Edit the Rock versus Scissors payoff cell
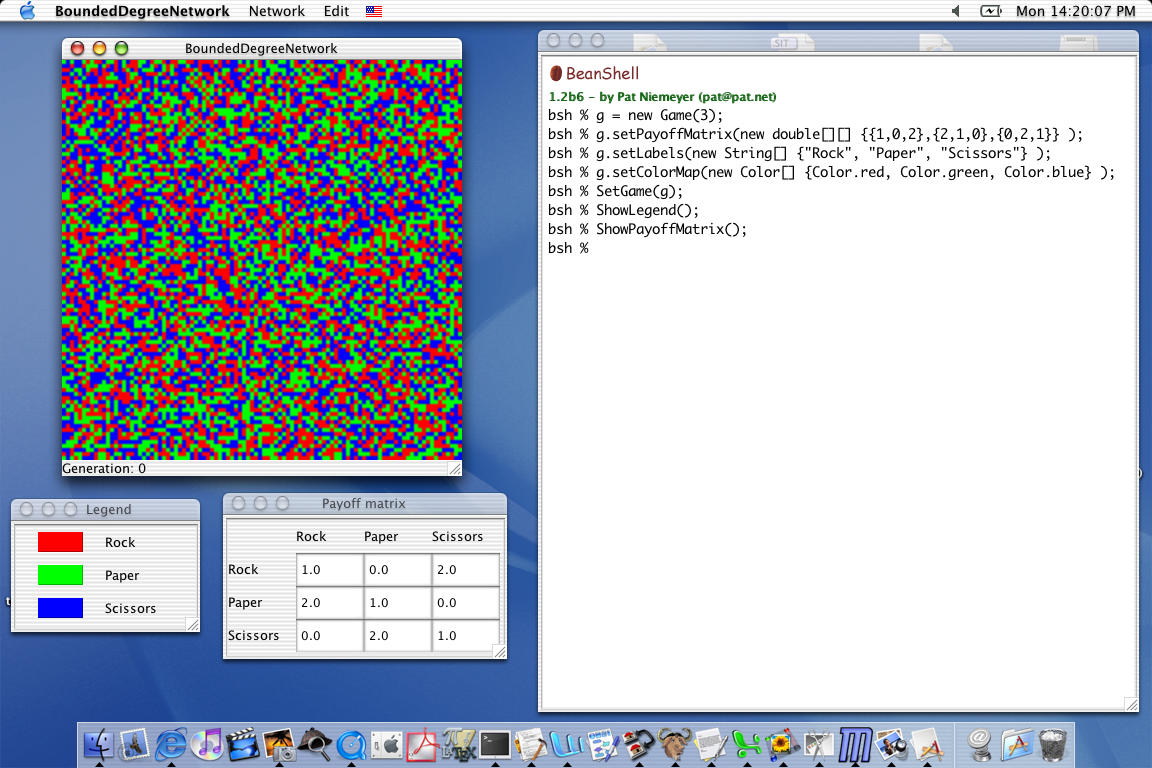 [466, 570]
